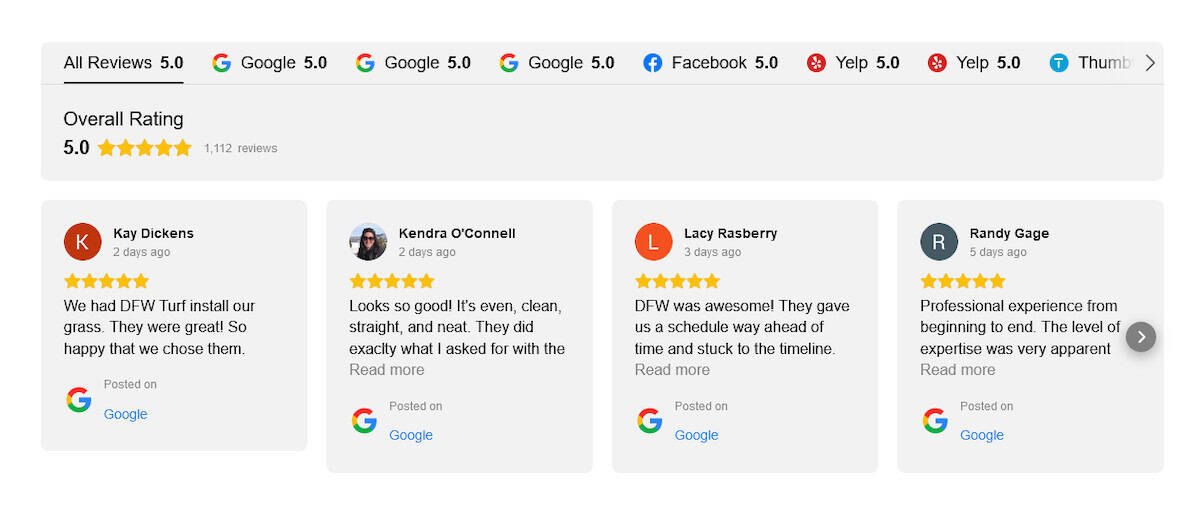The image size is (1200, 514).
Task: Click Lacy Rasberry's orange L avatar
Action: pos(653,242)
